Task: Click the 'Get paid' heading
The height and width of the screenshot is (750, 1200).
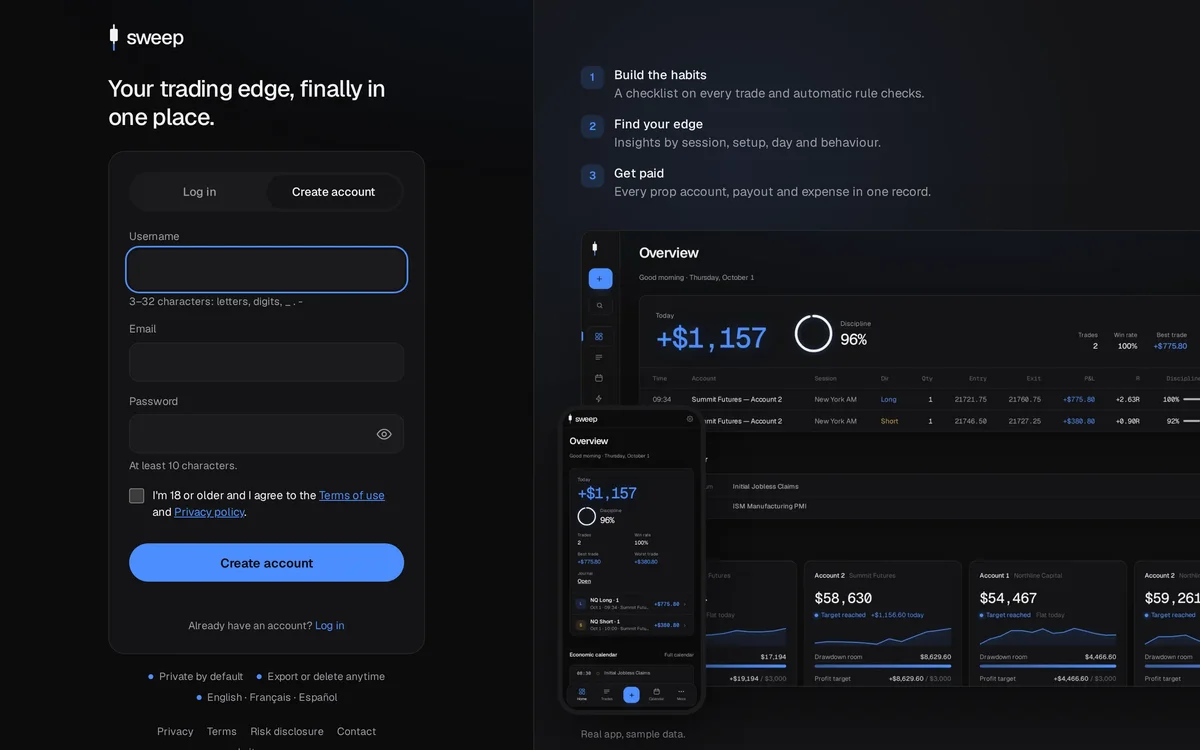Action: [639, 173]
